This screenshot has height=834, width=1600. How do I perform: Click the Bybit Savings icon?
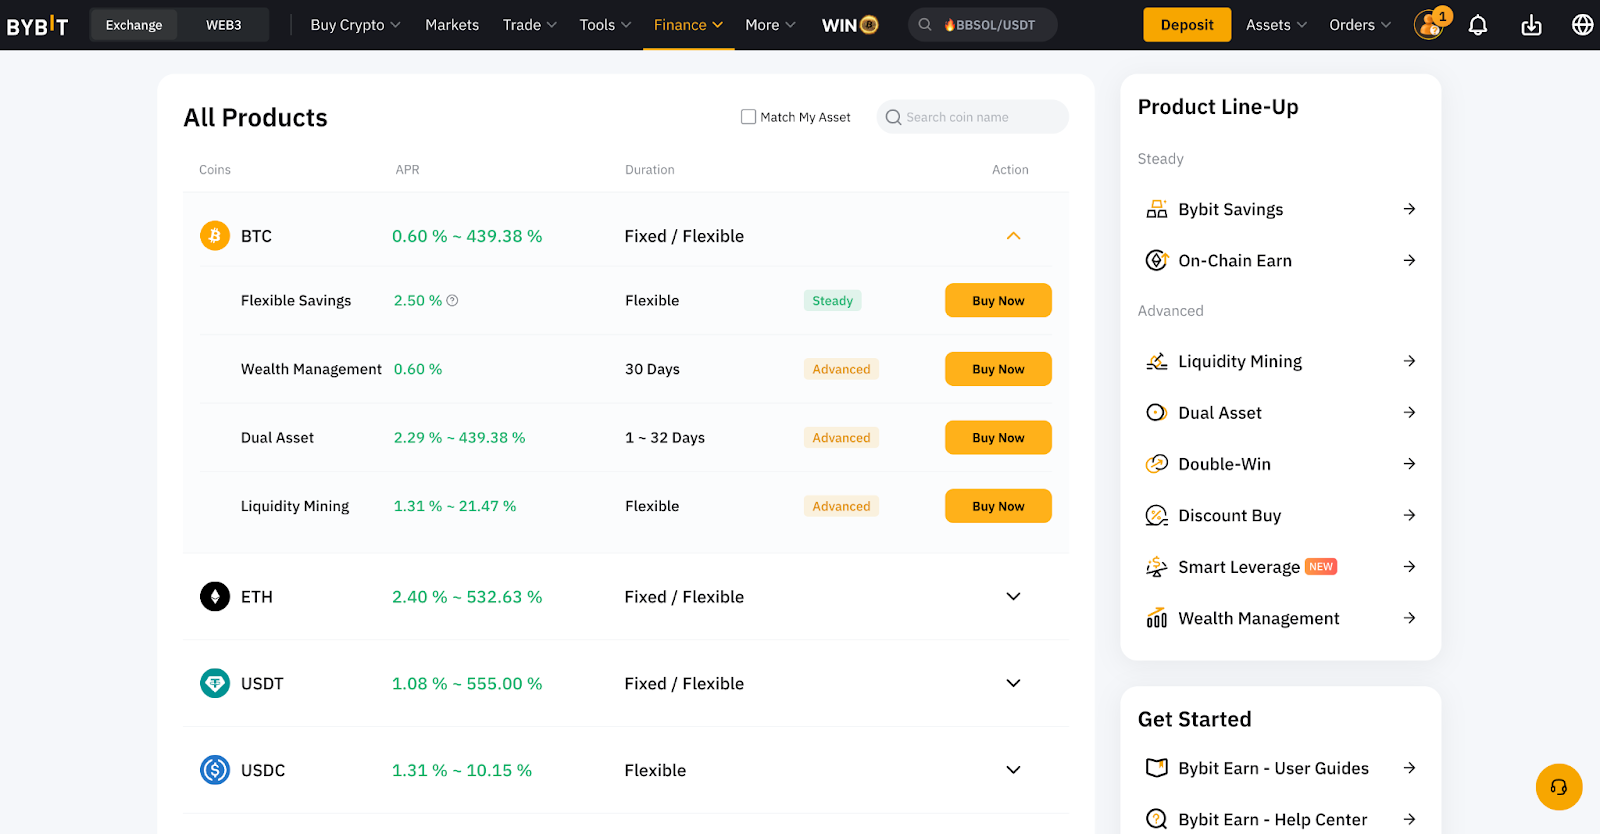click(x=1157, y=209)
